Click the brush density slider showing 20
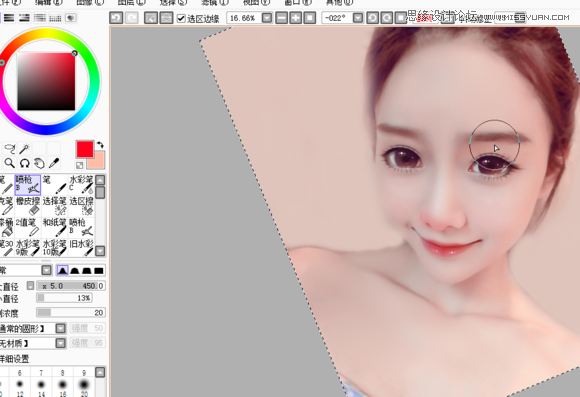580x397 pixels. tap(71, 313)
